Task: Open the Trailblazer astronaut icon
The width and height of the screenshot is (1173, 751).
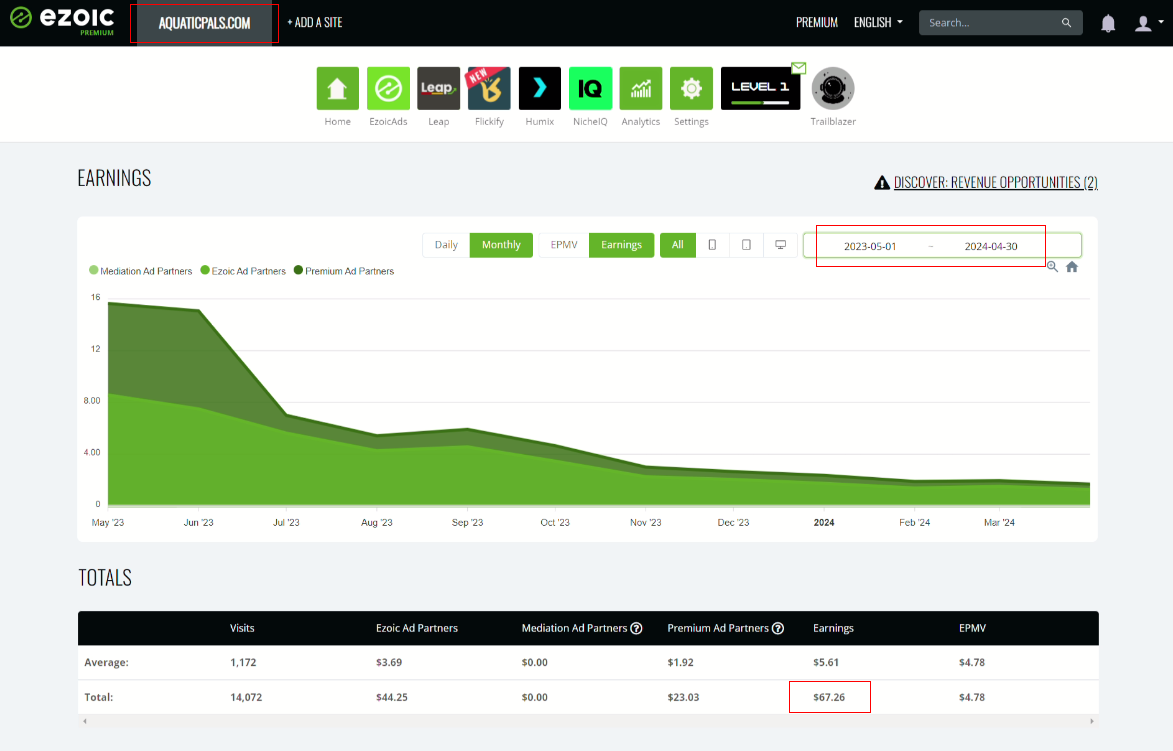Action: [x=833, y=88]
